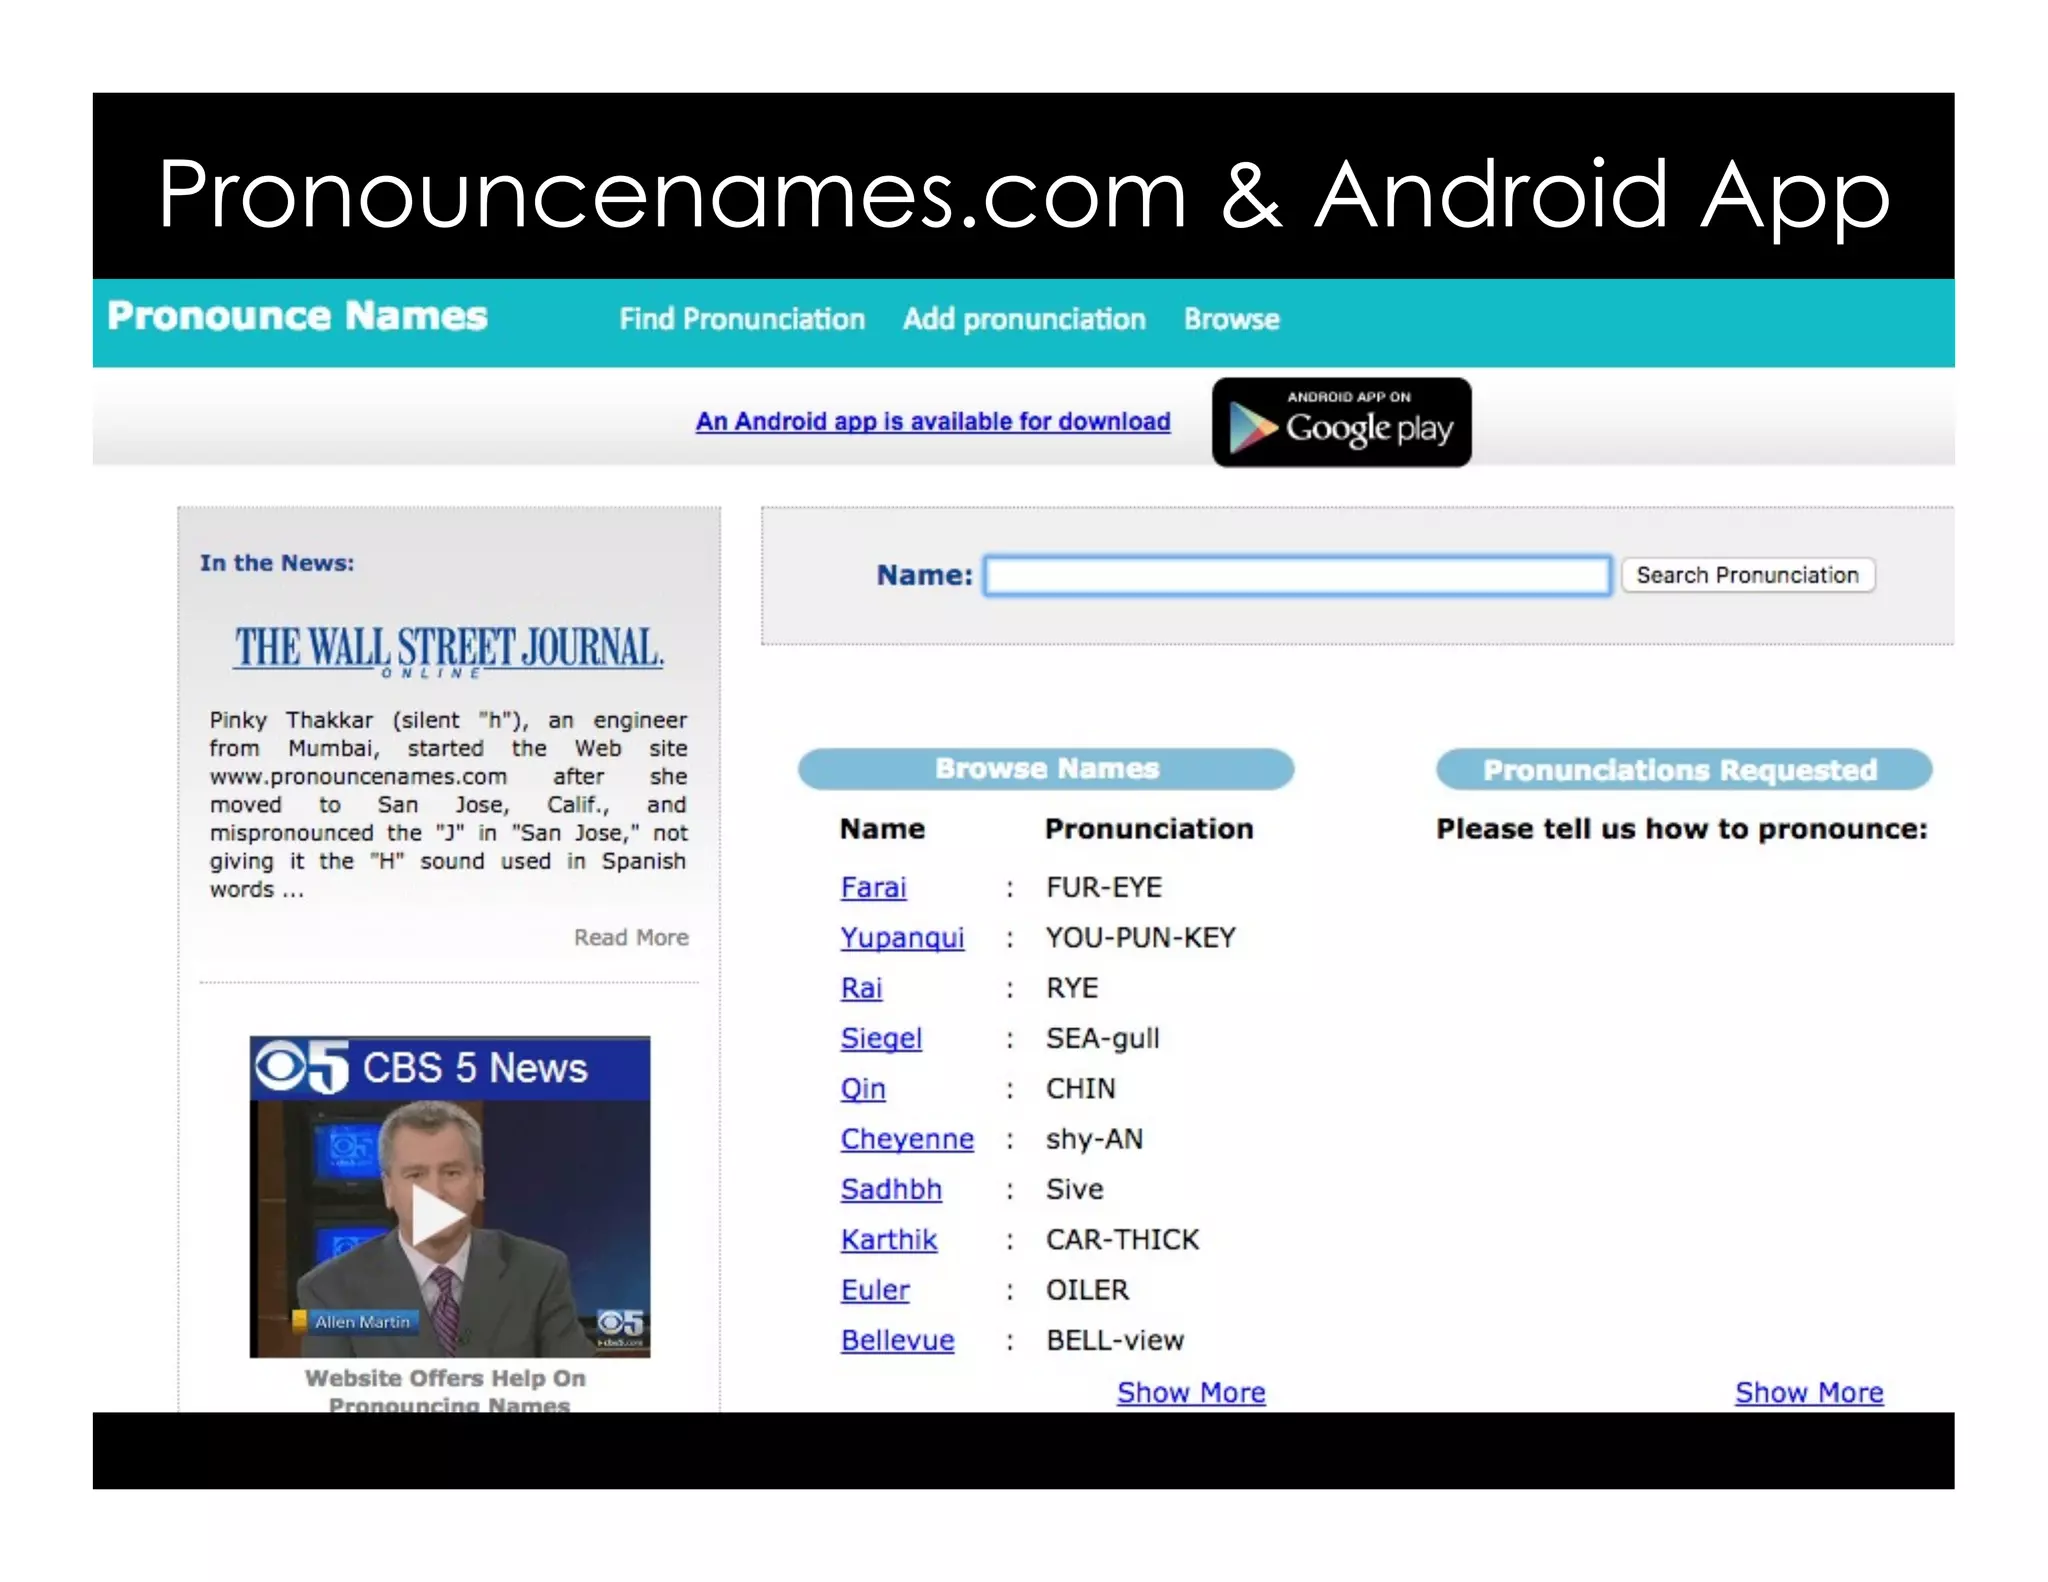Image resolution: width=2048 pixels, height=1582 pixels.
Task: Follow the Android app download link
Action: coord(933,421)
